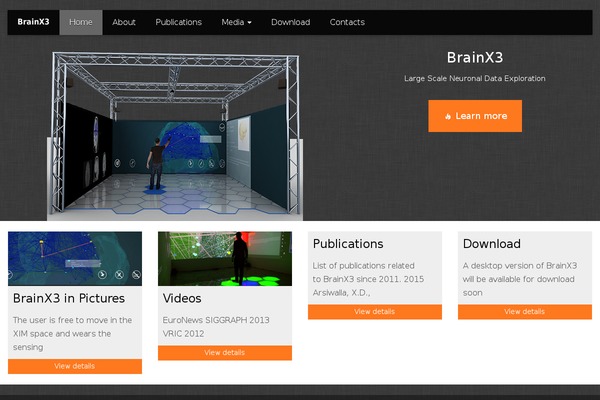This screenshot has height=400, width=600.
Task: Click the BrainX3 in Pictures heading
Action: tap(69, 298)
